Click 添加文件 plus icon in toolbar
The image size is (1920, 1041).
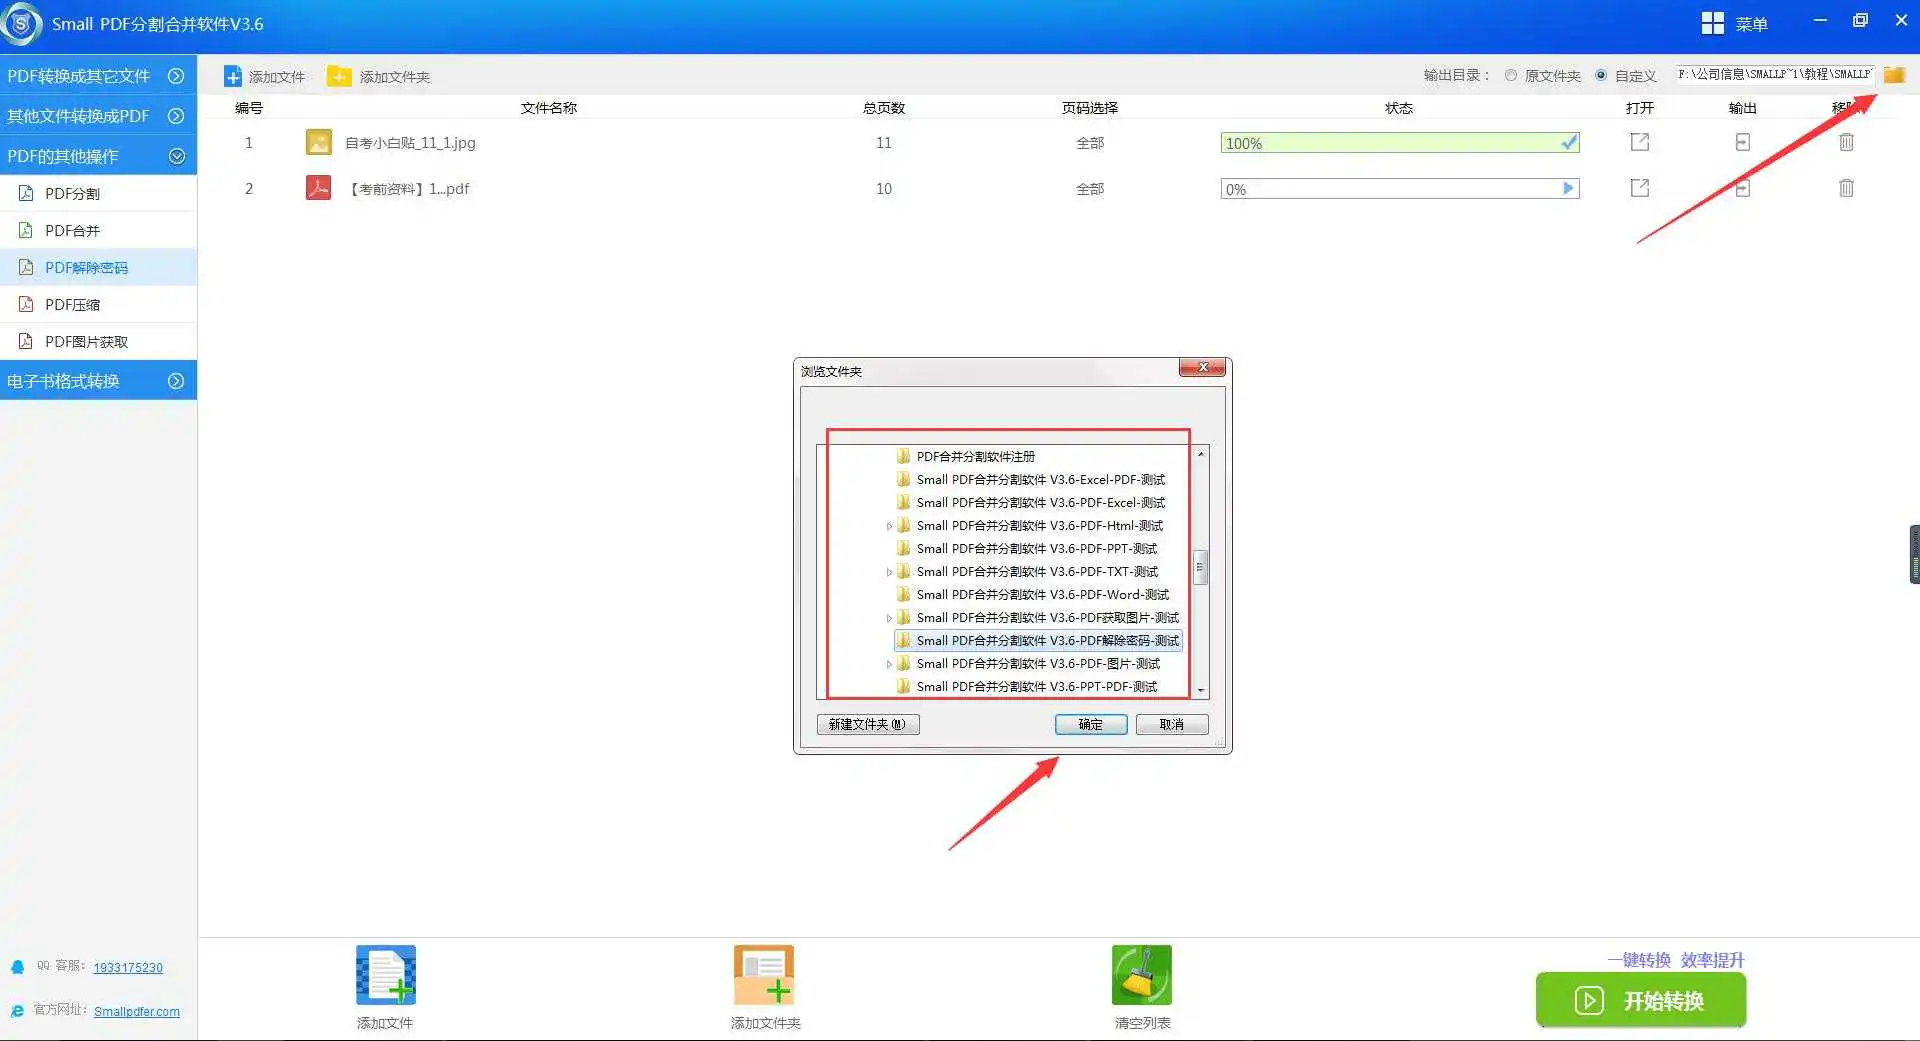(x=232, y=77)
